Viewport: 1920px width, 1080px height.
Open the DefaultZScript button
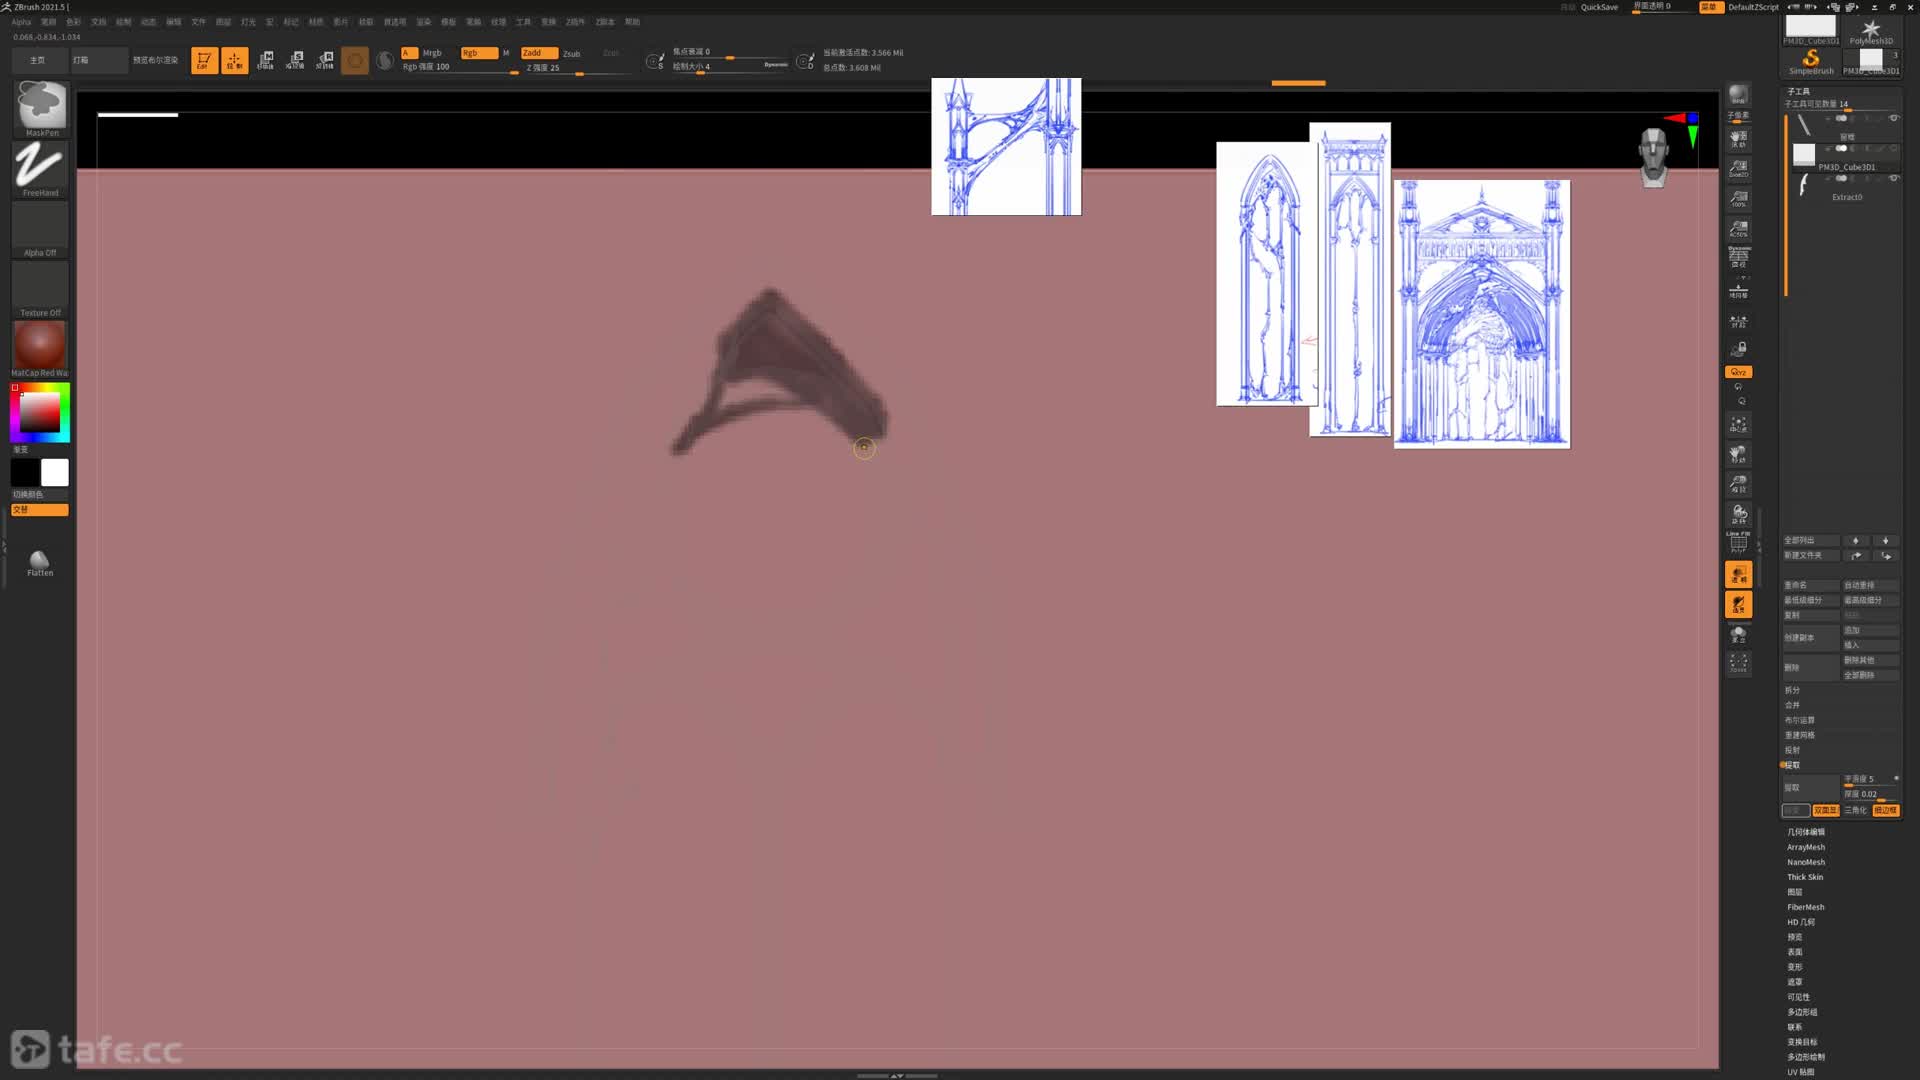(x=1753, y=7)
